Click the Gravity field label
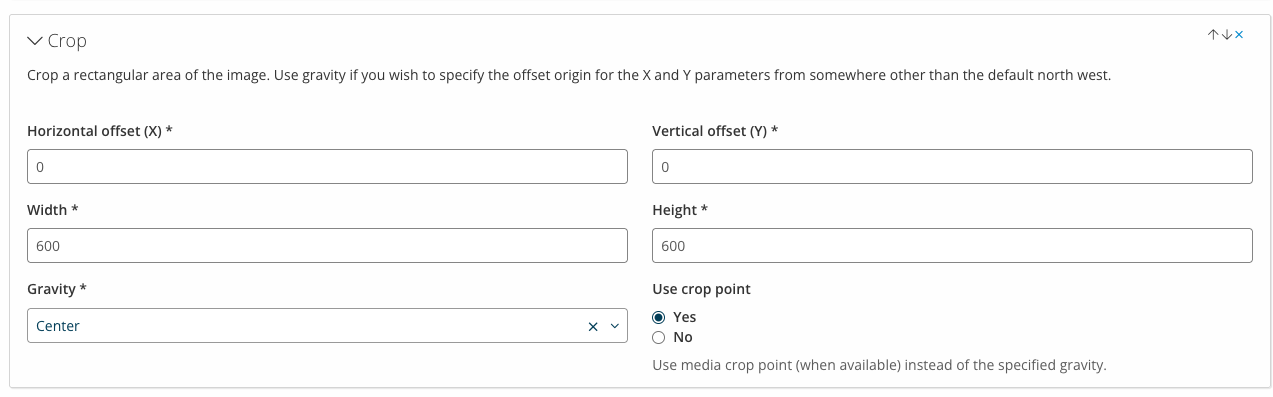The image size is (1273, 397). pyautogui.click(x=57, y=289)
